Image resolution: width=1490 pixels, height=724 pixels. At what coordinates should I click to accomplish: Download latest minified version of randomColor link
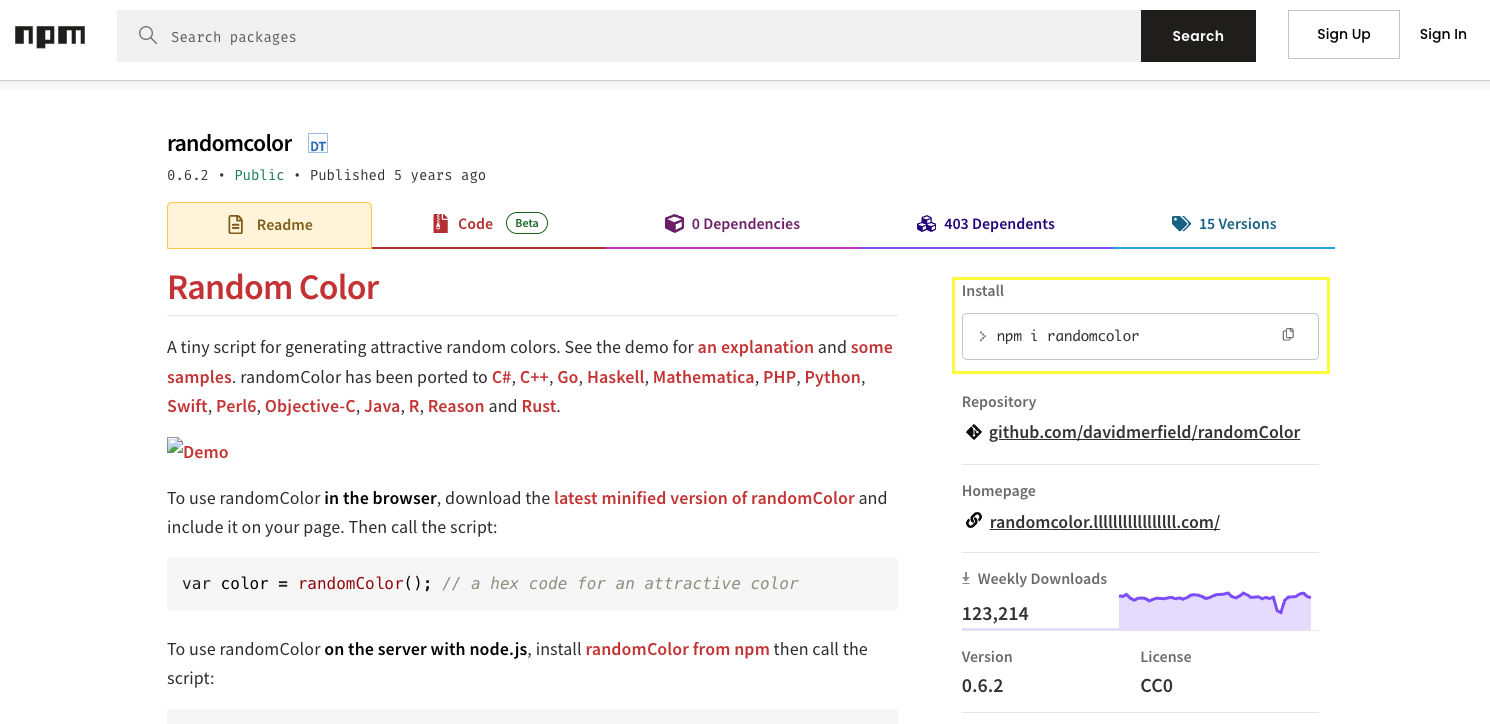click(704, 497)
